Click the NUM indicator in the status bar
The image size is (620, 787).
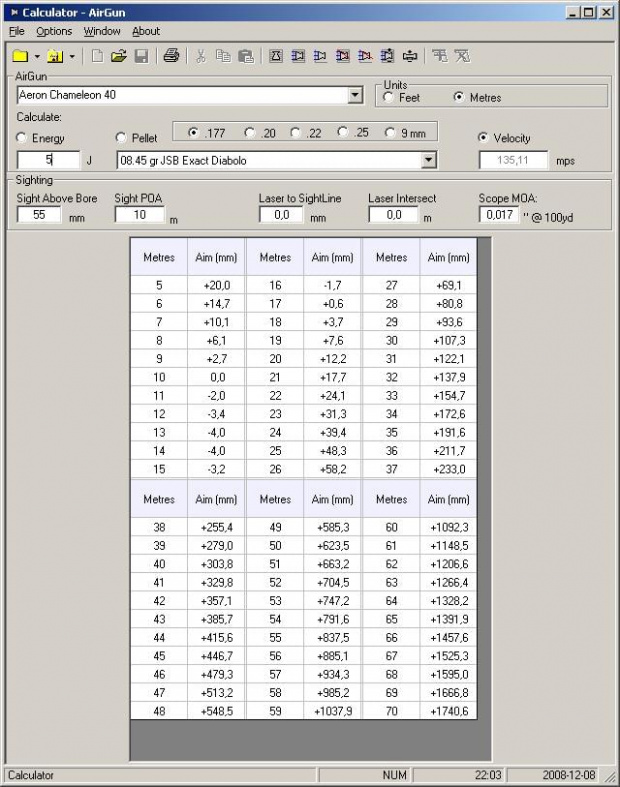[x=395, y=775]
